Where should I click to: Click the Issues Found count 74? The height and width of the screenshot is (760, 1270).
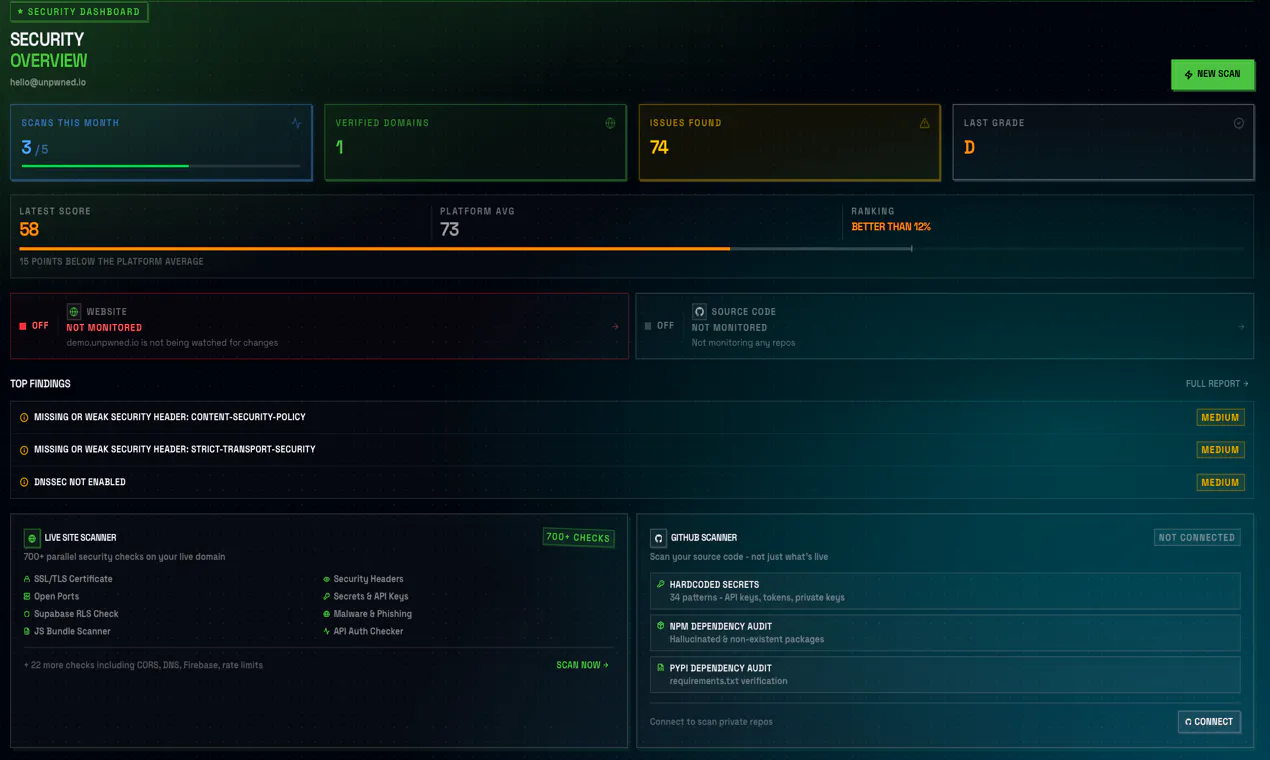pos(659,147)
